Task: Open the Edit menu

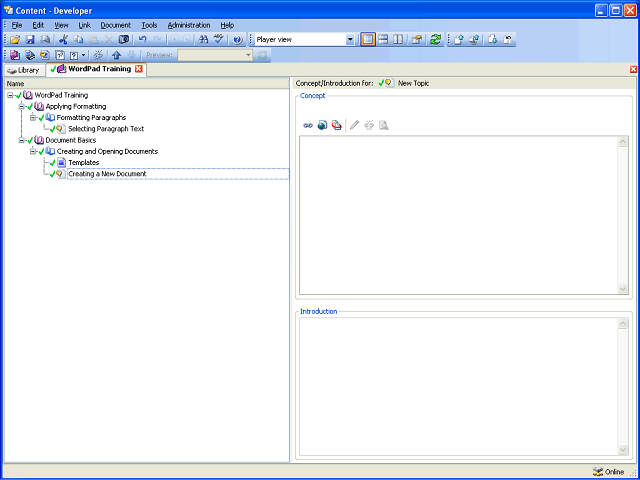Action: (38, 25)
